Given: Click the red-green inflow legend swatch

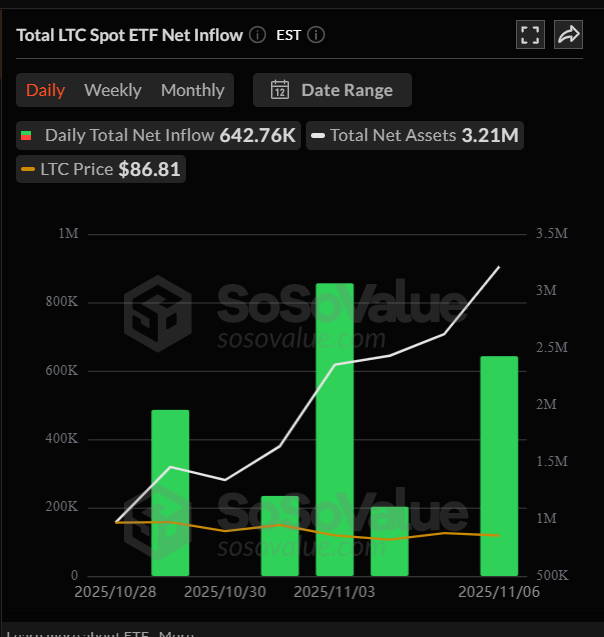Looking at the screenshot, I should click(26, 135).
